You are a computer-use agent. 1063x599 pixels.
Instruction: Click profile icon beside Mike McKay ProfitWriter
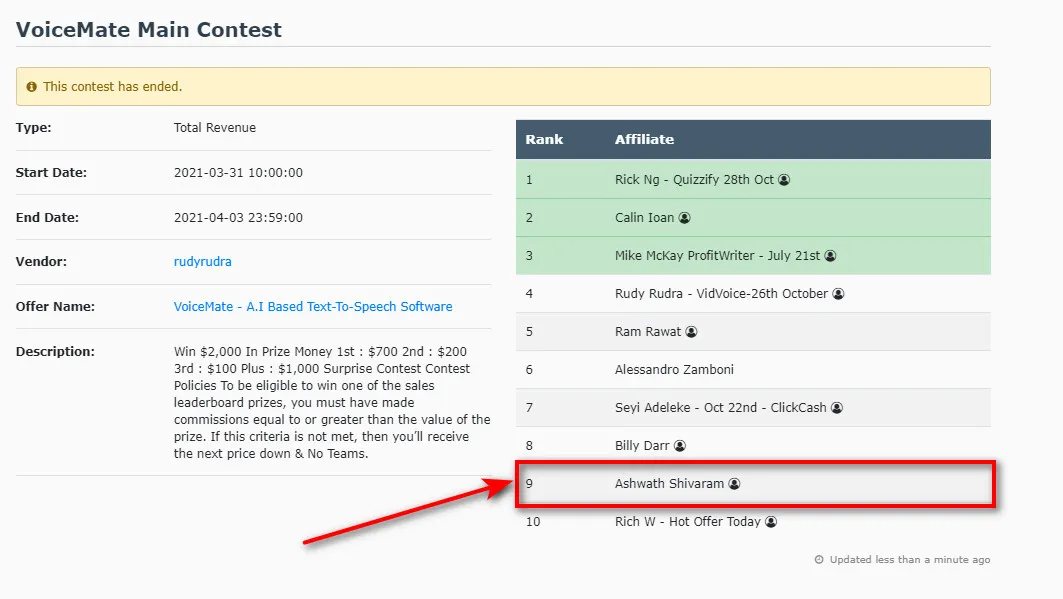pos(830,255)
